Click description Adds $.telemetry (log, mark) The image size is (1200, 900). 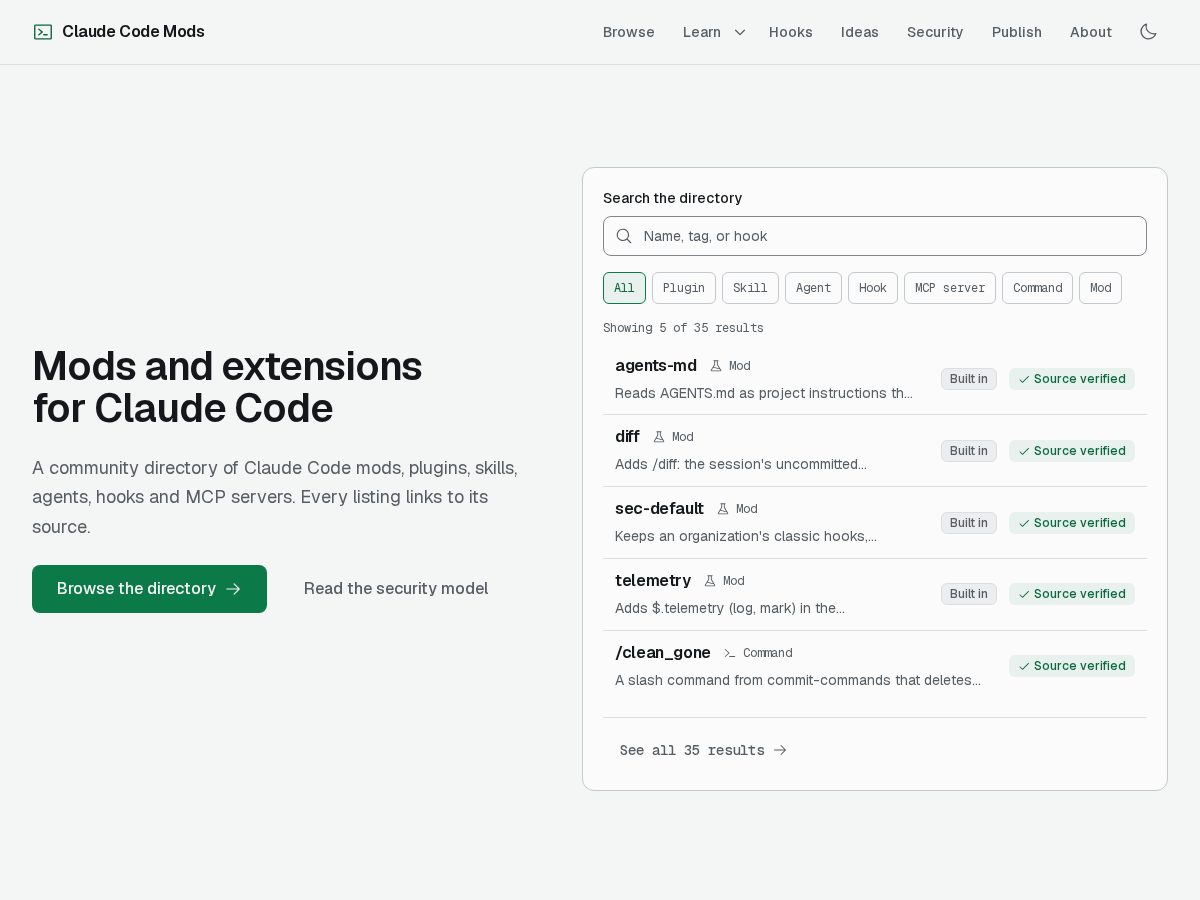pyautogui.click(x=730, y=608)
